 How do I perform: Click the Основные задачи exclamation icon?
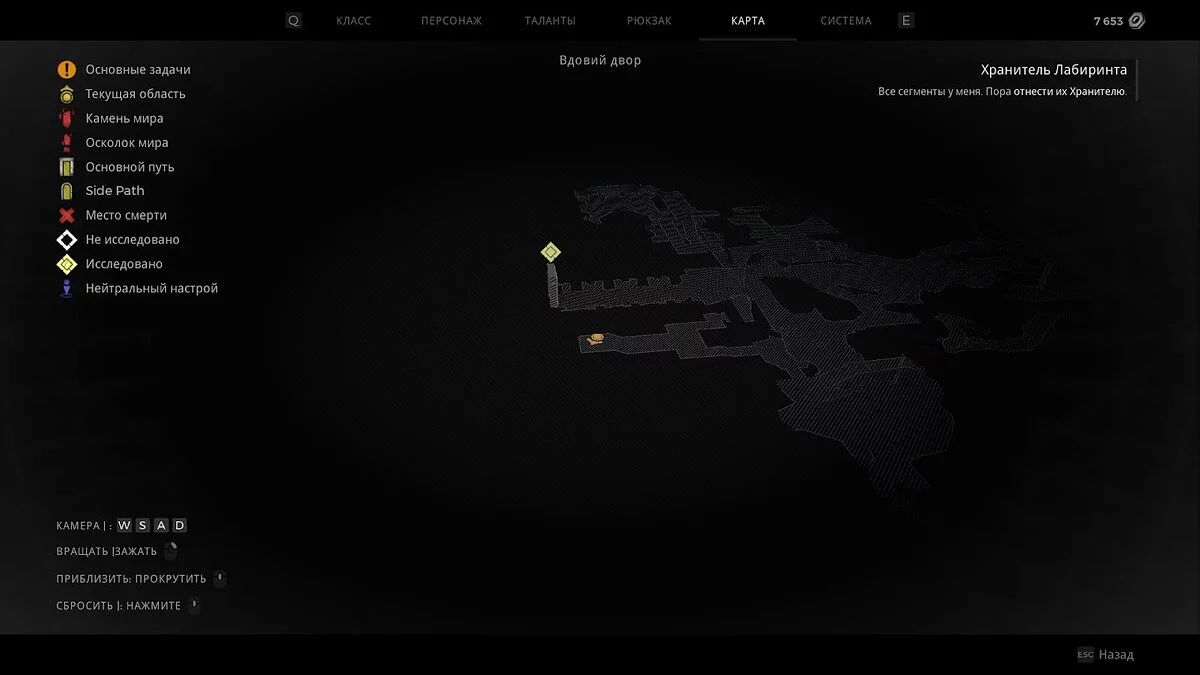coord(67,70)
